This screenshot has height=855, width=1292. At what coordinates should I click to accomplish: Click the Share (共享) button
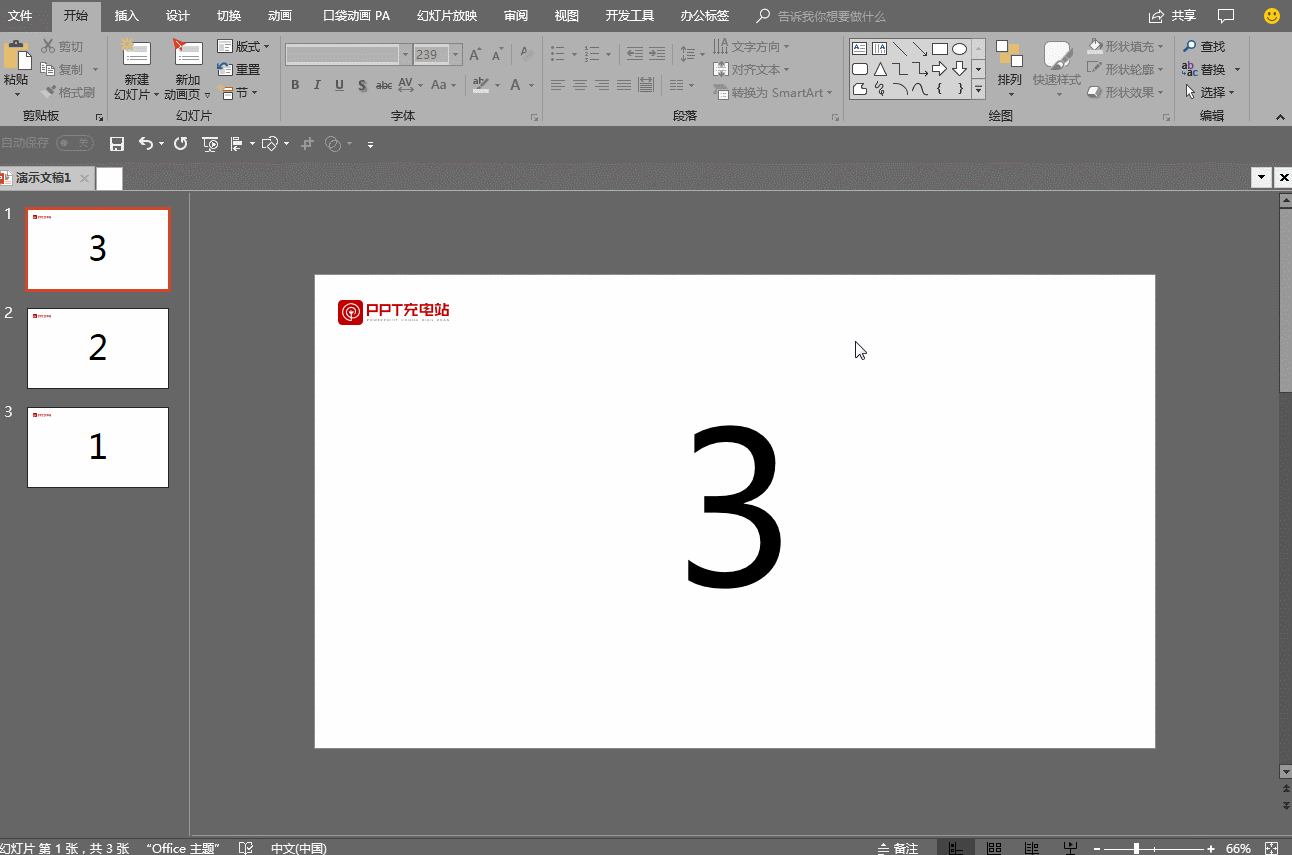(1172, 16)
